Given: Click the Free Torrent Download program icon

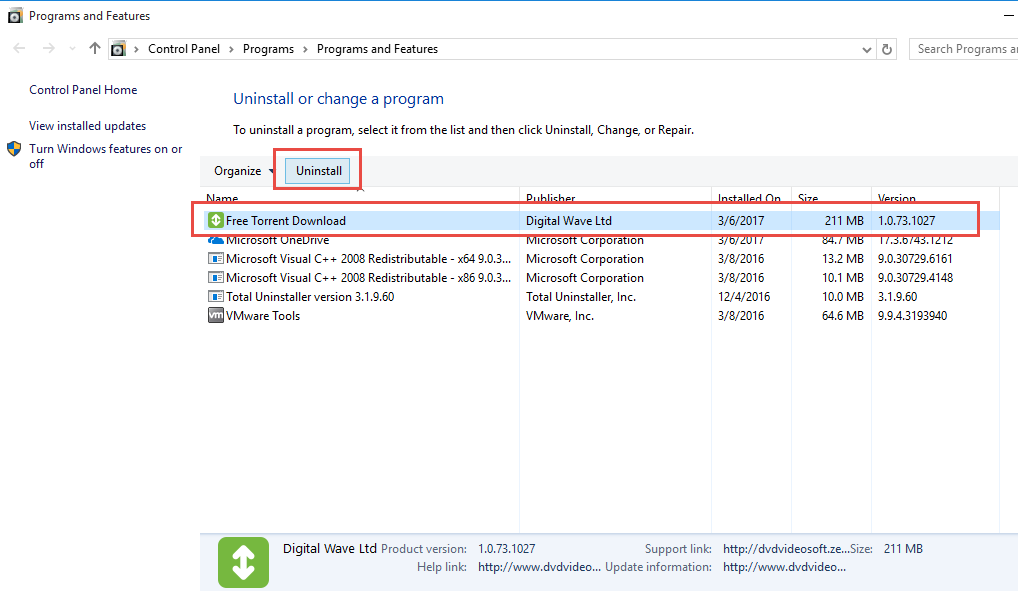Looking at the screenshot, I should (x=216, y=221).
